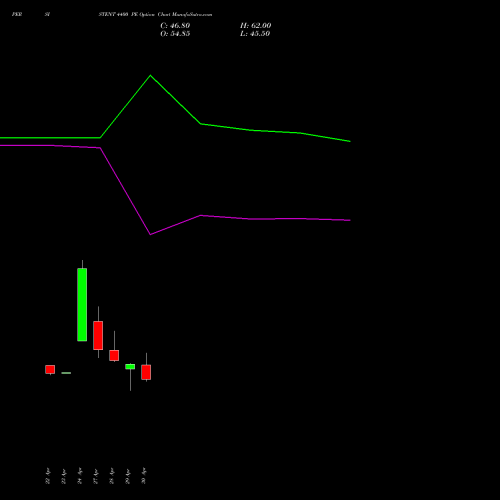Click the high value H: 62.00
500x500 pixels.
[x=256, y=26]
